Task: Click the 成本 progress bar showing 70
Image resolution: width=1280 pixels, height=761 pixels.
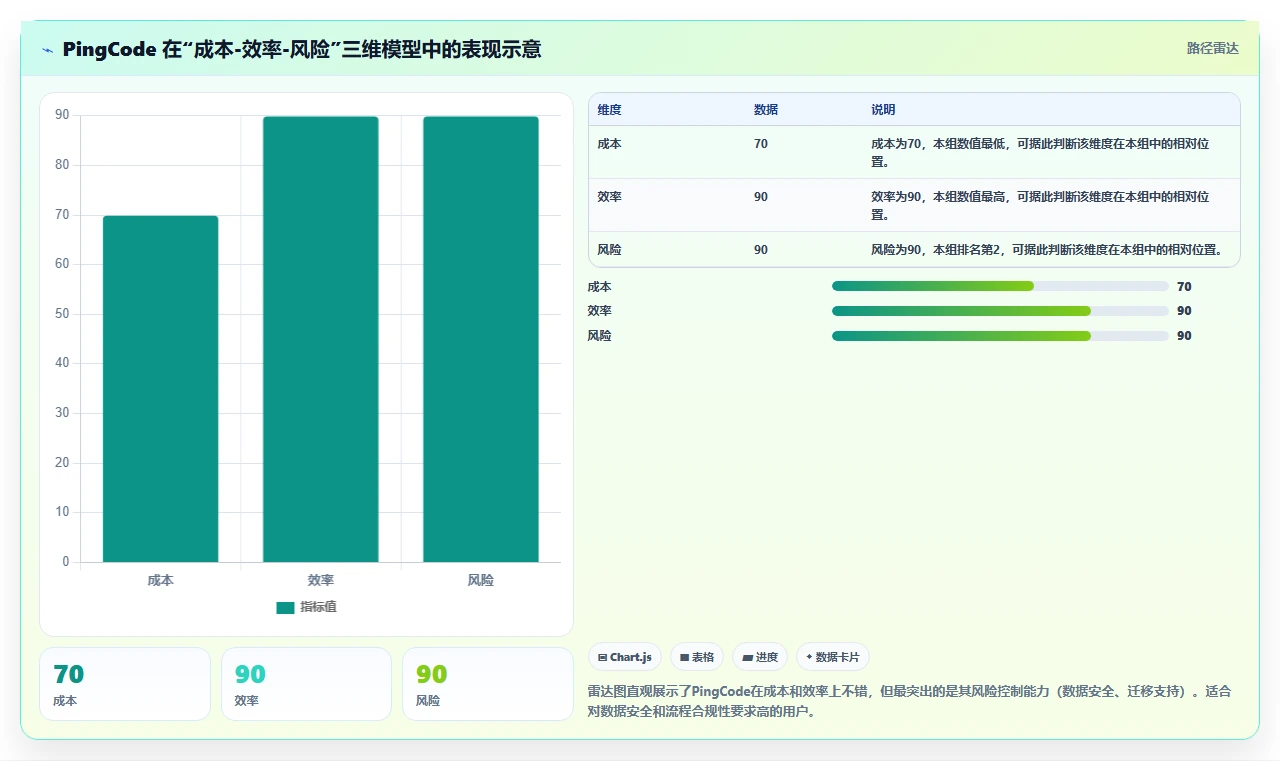Action: coord(1000,286)
